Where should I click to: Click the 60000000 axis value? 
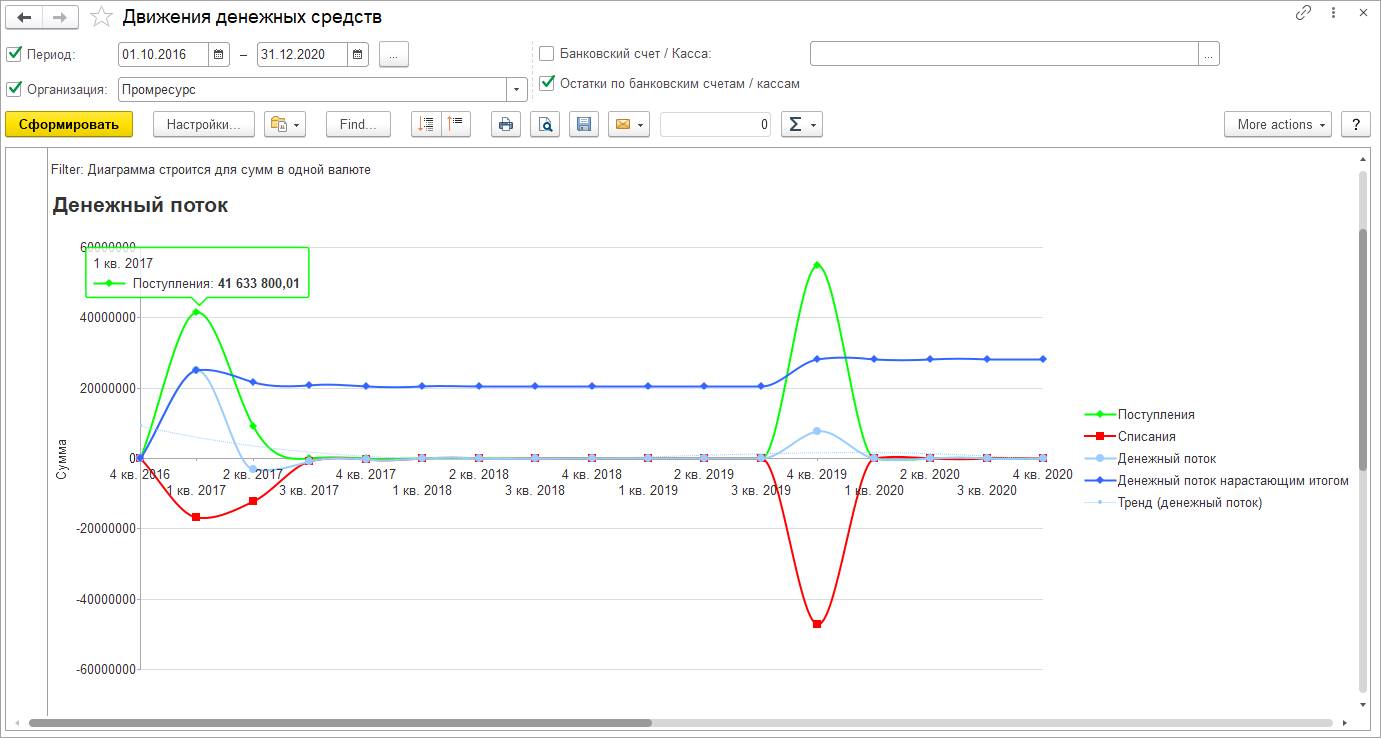point(106,247)
